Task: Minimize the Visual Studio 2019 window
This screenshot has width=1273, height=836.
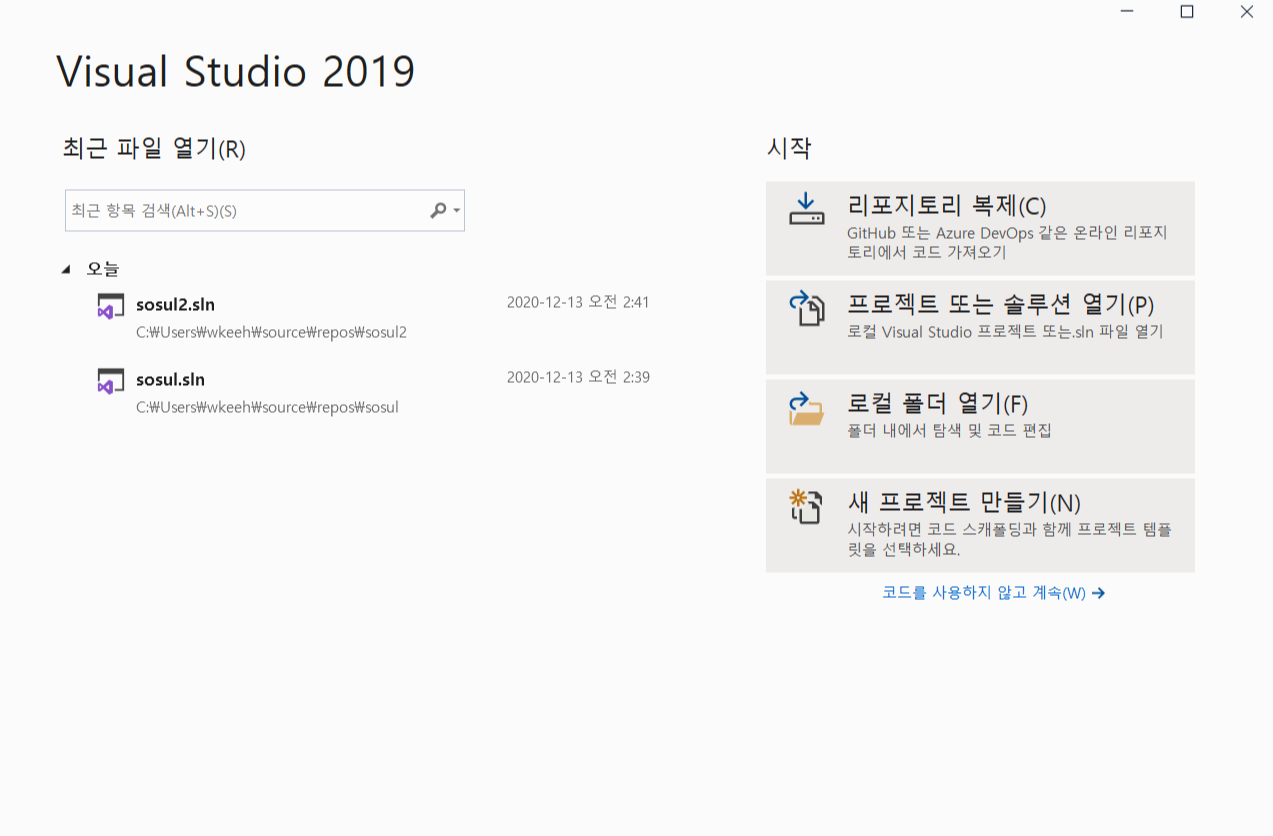Action: [x=1127, y=12]
